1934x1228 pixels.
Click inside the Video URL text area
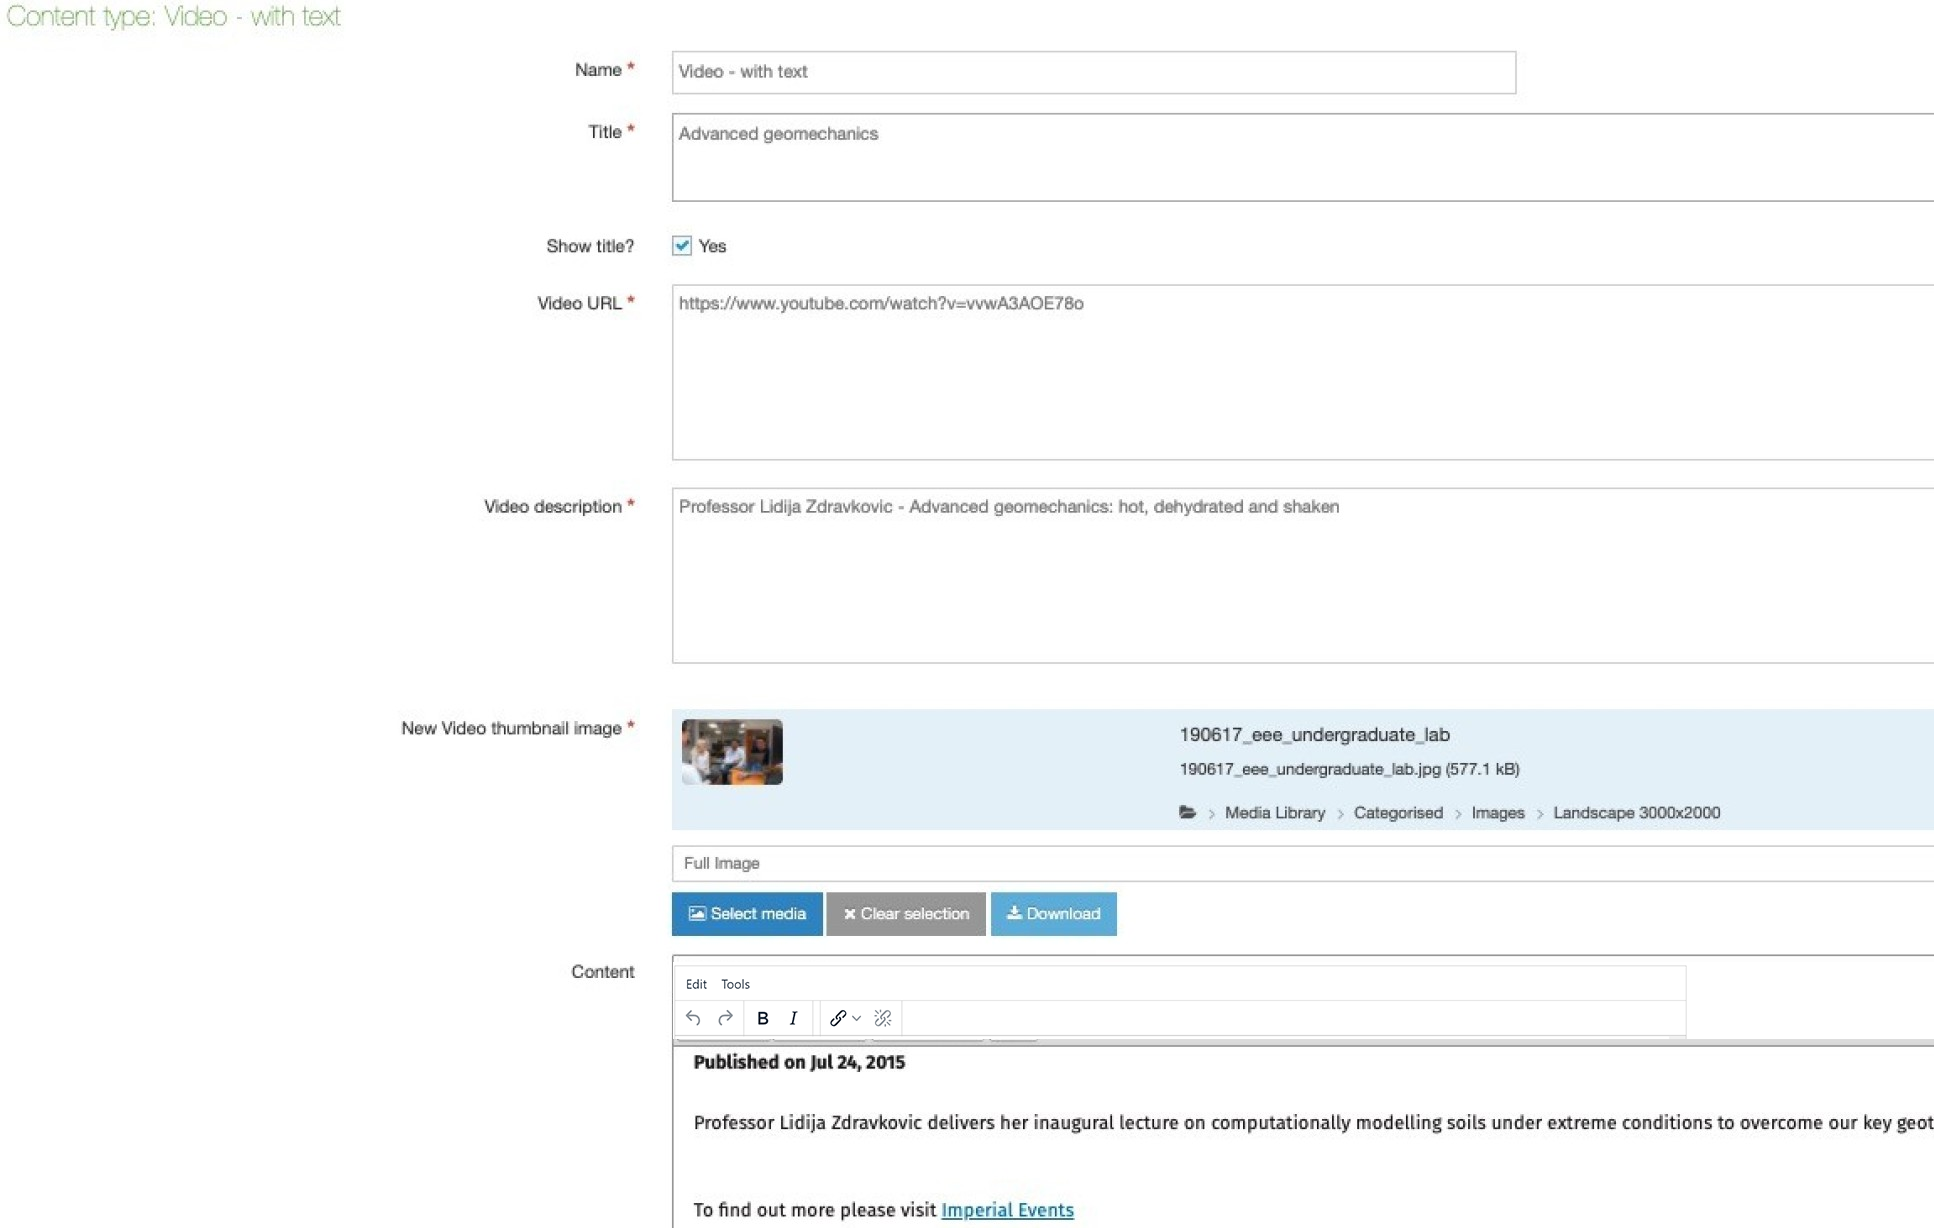tap(1300, 372)
